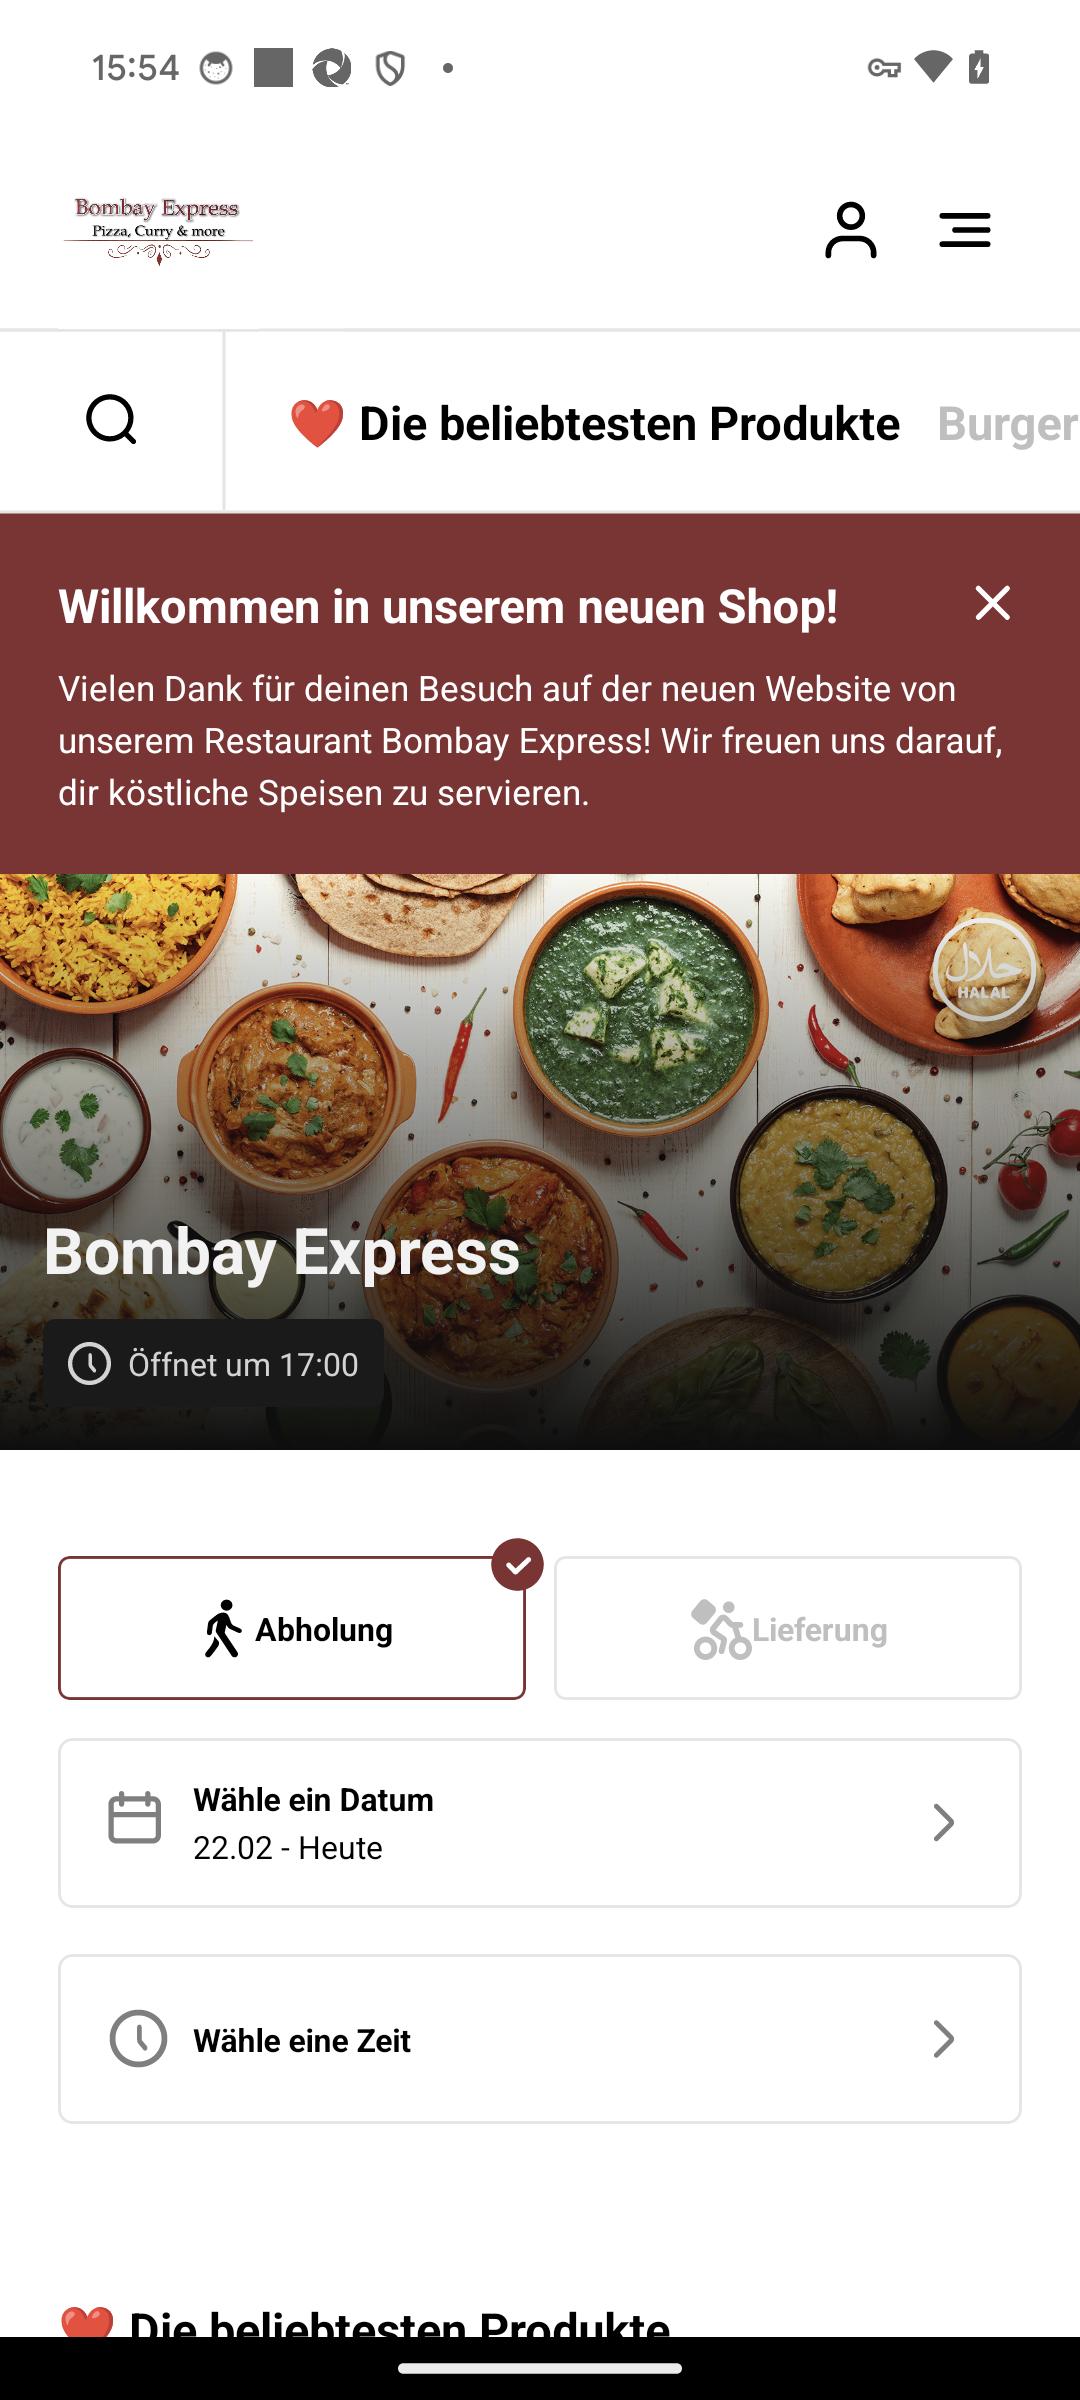Select the Abholung pickup option
The width and height of the screenshot is (1080, 2400).
[x=292, y=1628]
